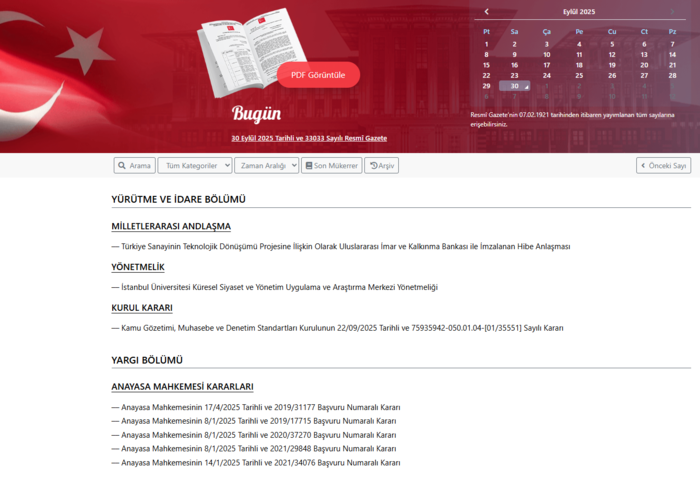
Task: Select day 17 in the calendar
Action: point(546,65)
